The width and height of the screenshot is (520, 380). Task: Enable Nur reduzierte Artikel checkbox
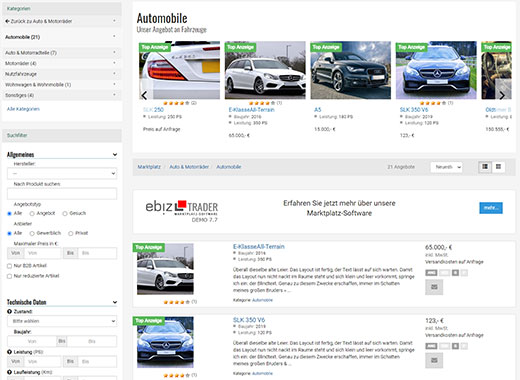click(x=9, y=276)
